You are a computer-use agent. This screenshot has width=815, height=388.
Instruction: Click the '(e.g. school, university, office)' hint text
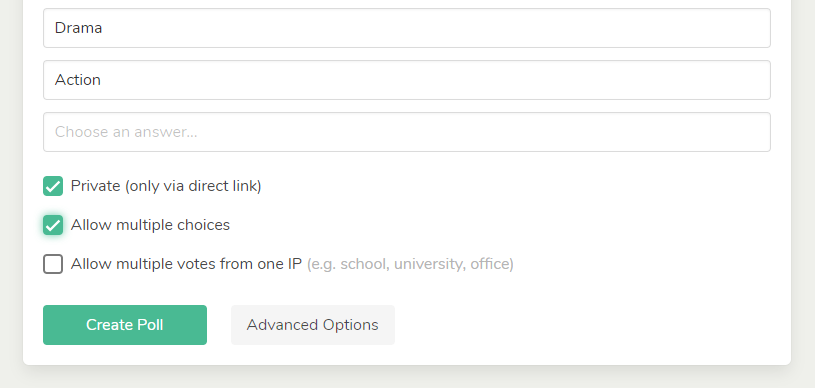point(410,264)
